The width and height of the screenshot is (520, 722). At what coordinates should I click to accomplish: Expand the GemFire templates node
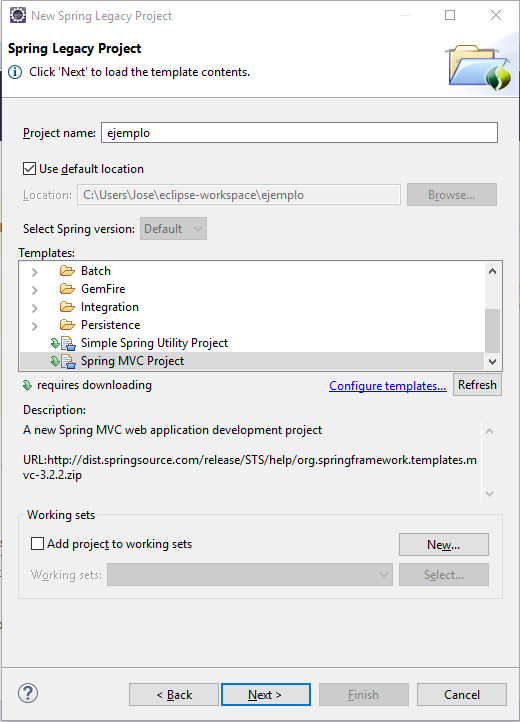[35, 290]
